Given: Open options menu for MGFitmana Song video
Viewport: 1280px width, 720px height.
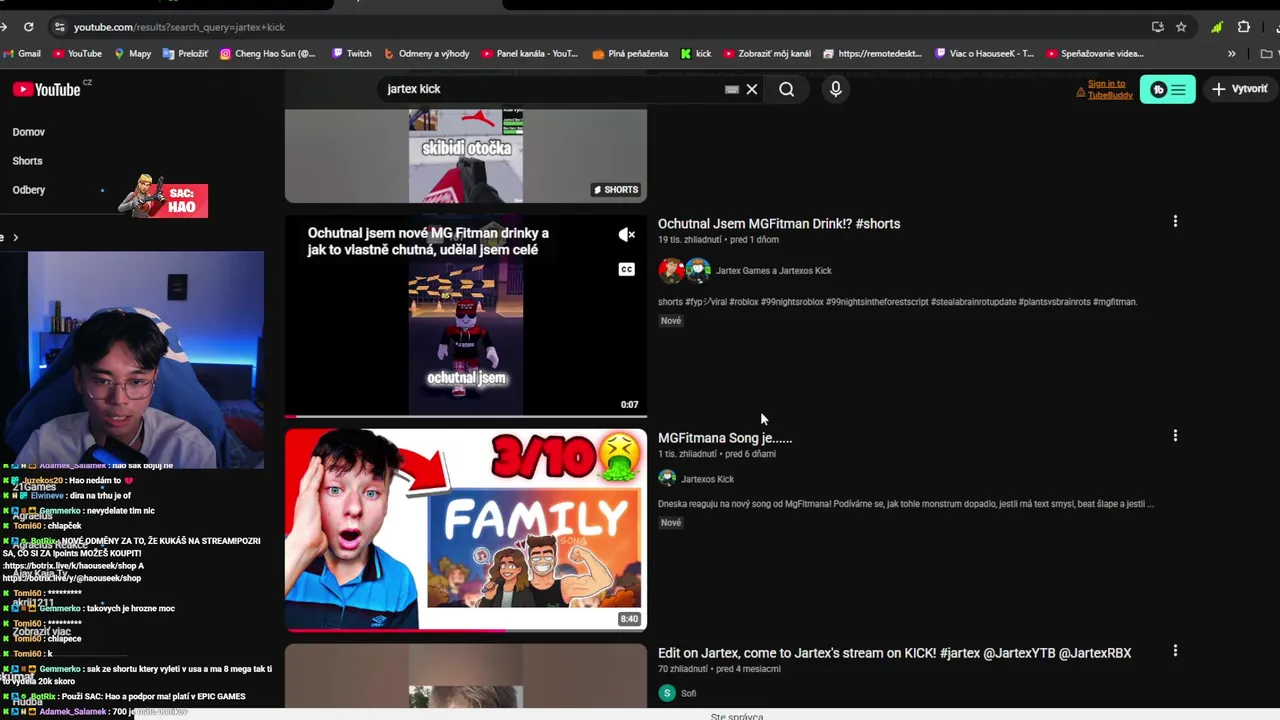Looking at the screenshot, I should click(1175, 435).
